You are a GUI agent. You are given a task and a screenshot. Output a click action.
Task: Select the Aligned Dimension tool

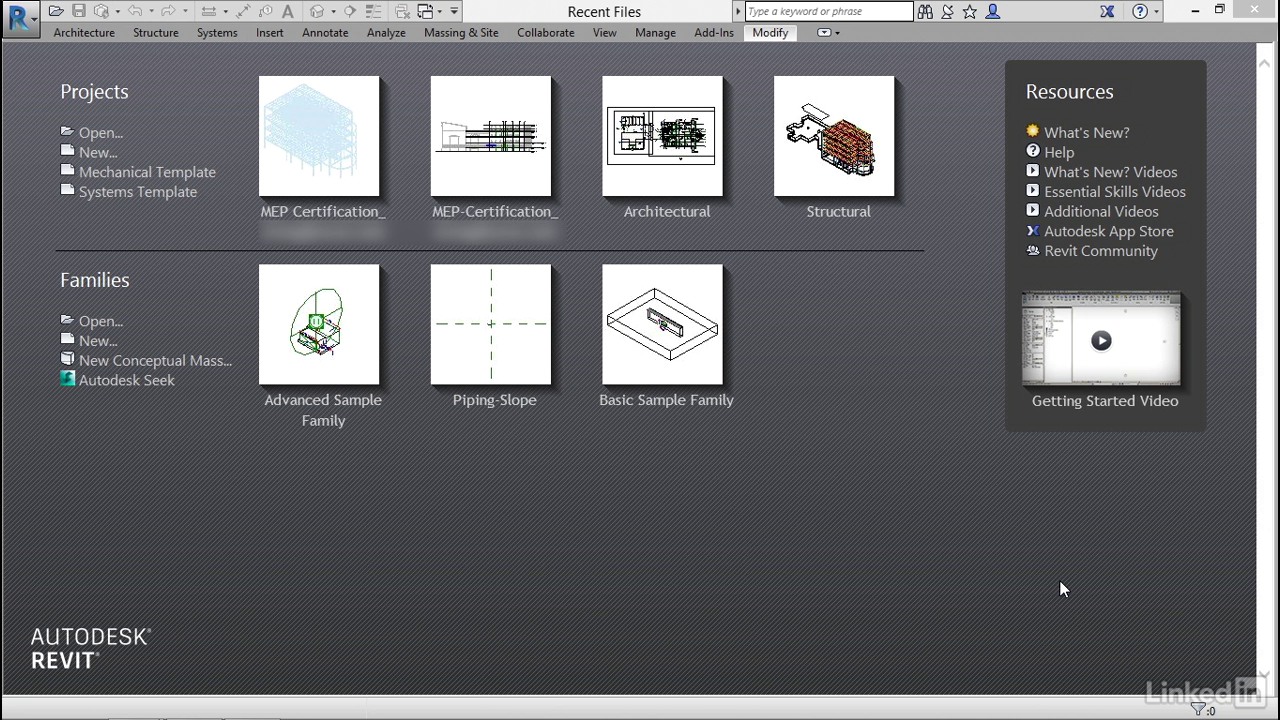click(x=243, y=11)
